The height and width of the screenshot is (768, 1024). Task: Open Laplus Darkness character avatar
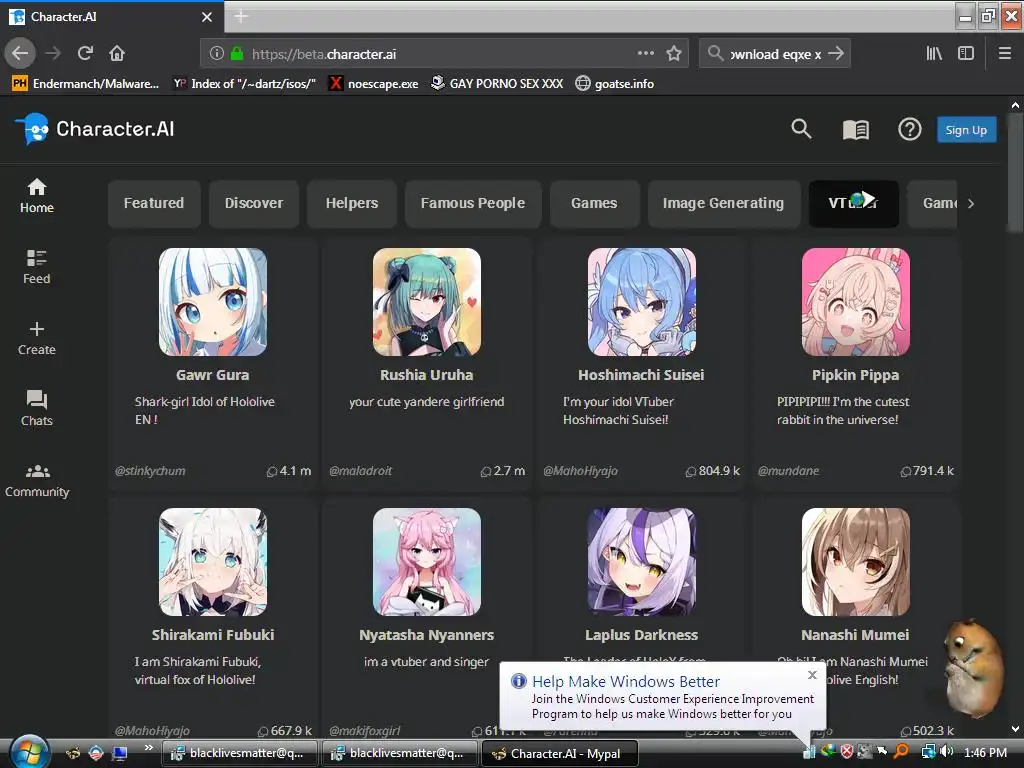[641, 562]
